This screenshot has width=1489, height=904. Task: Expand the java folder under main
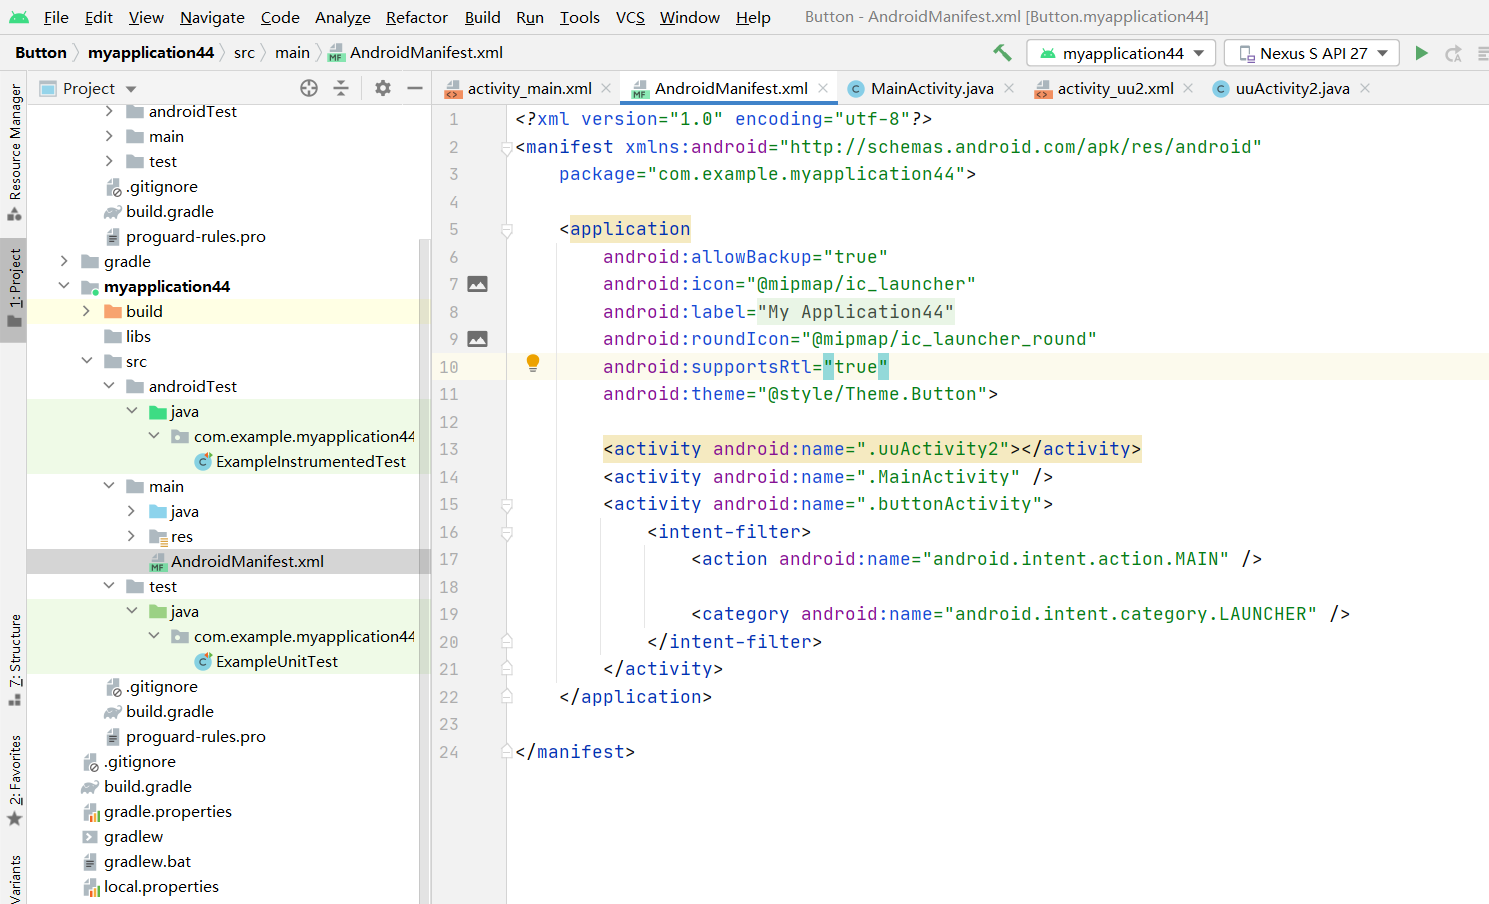[131, 511]
